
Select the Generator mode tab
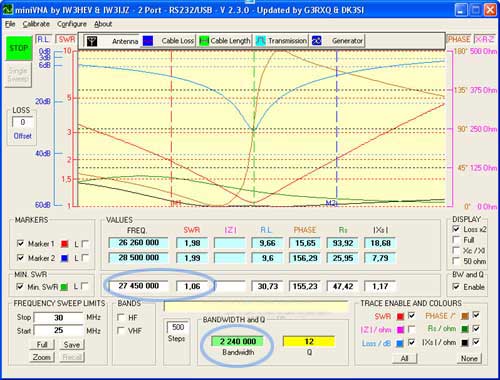tap(337, 41)
